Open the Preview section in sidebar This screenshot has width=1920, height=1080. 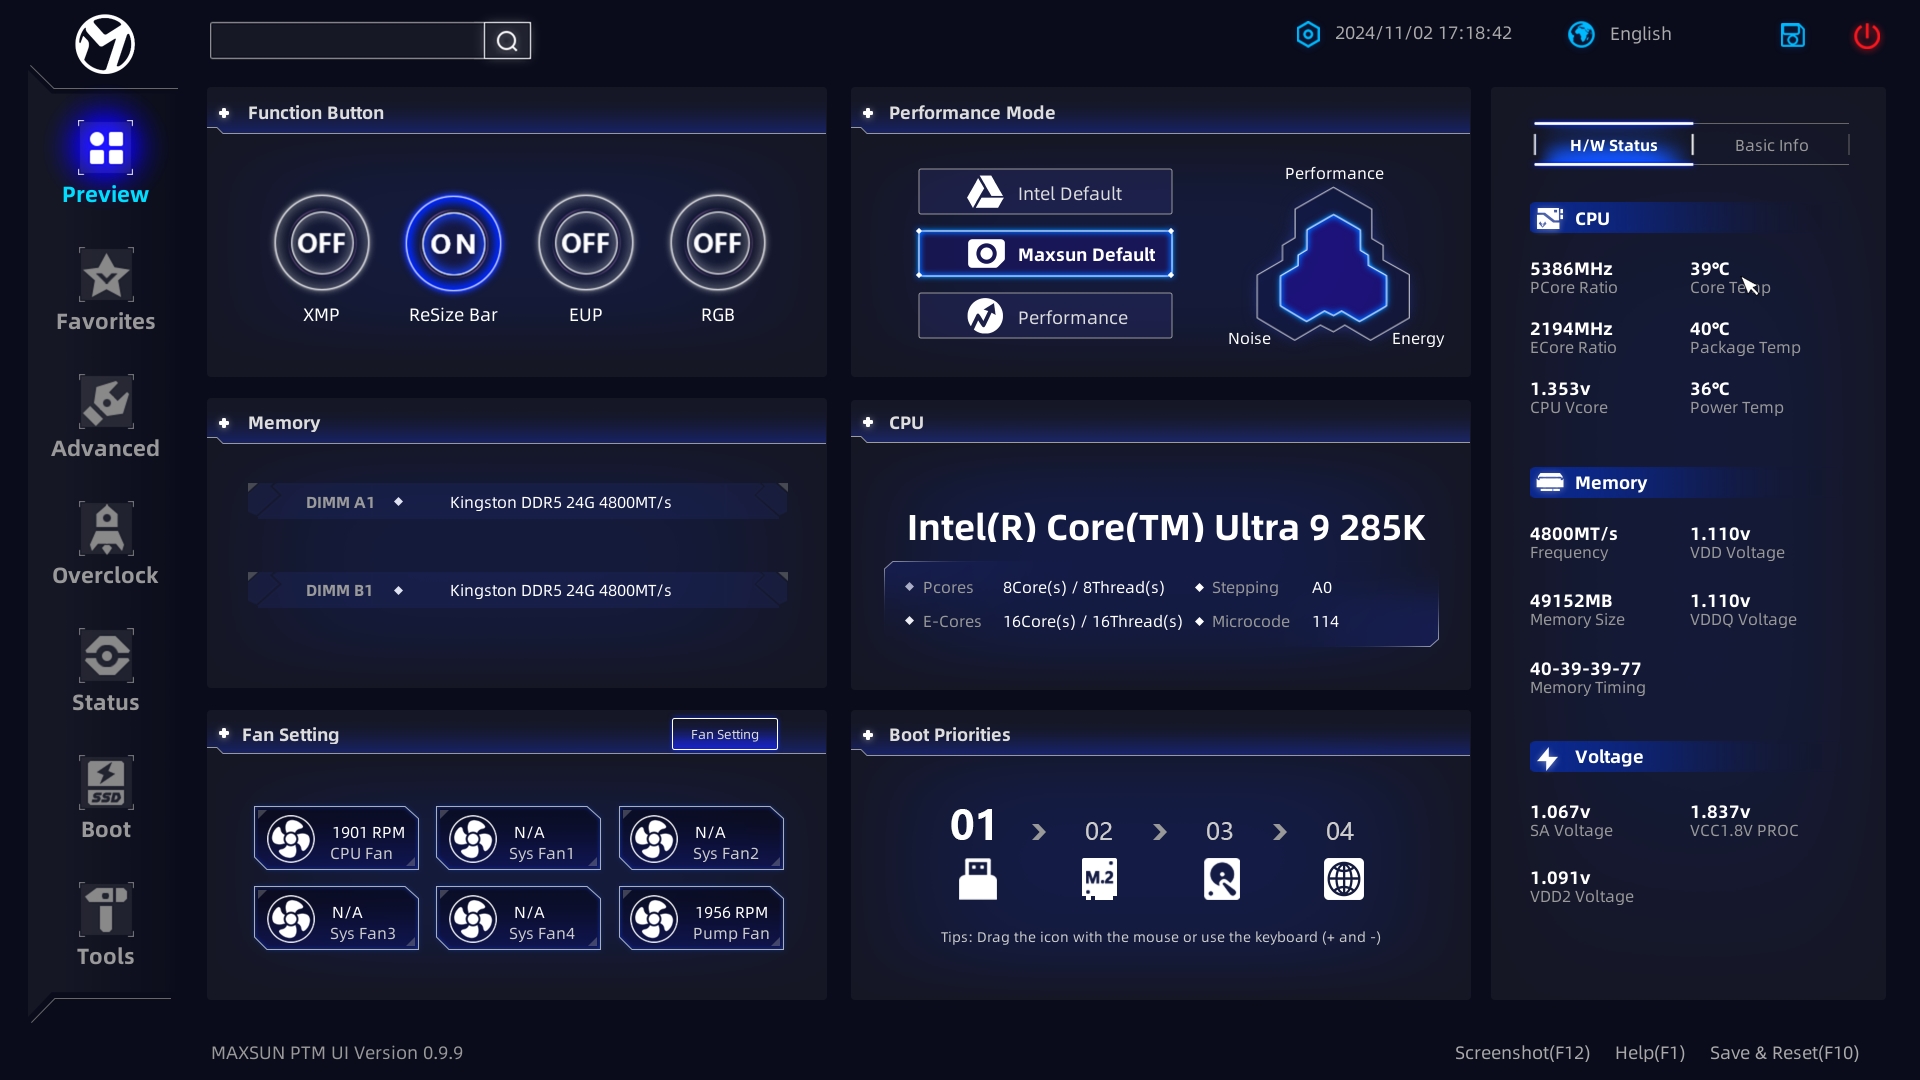tap(105, 163)
